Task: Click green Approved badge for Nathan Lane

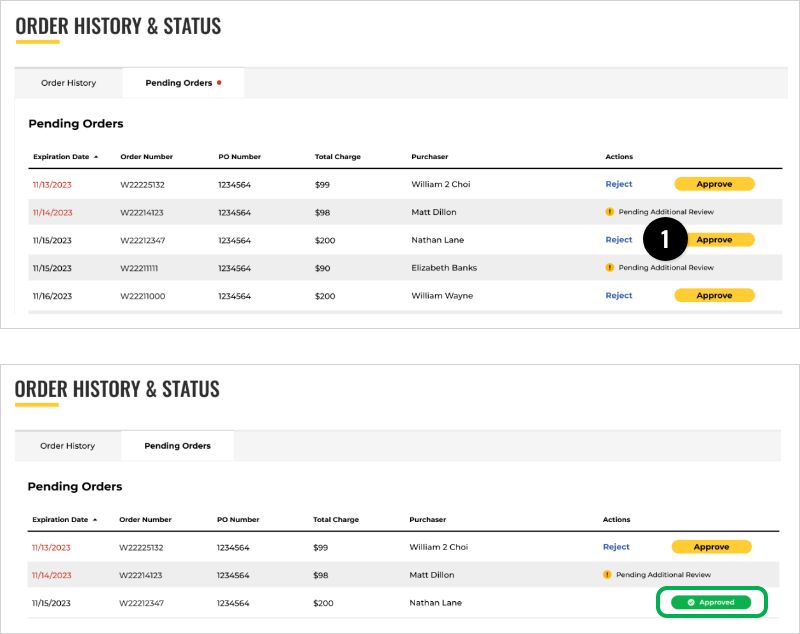Action: 711,602
